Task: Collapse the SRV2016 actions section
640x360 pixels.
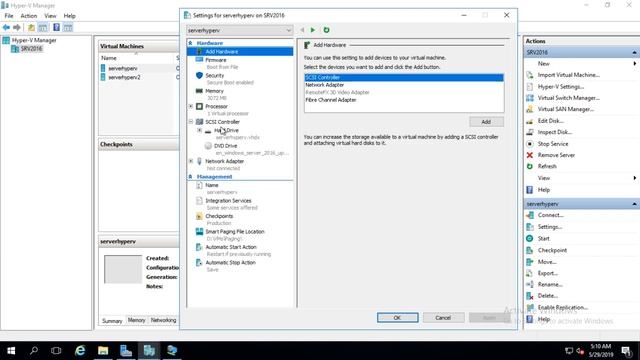Action: (x=634, y=52)
